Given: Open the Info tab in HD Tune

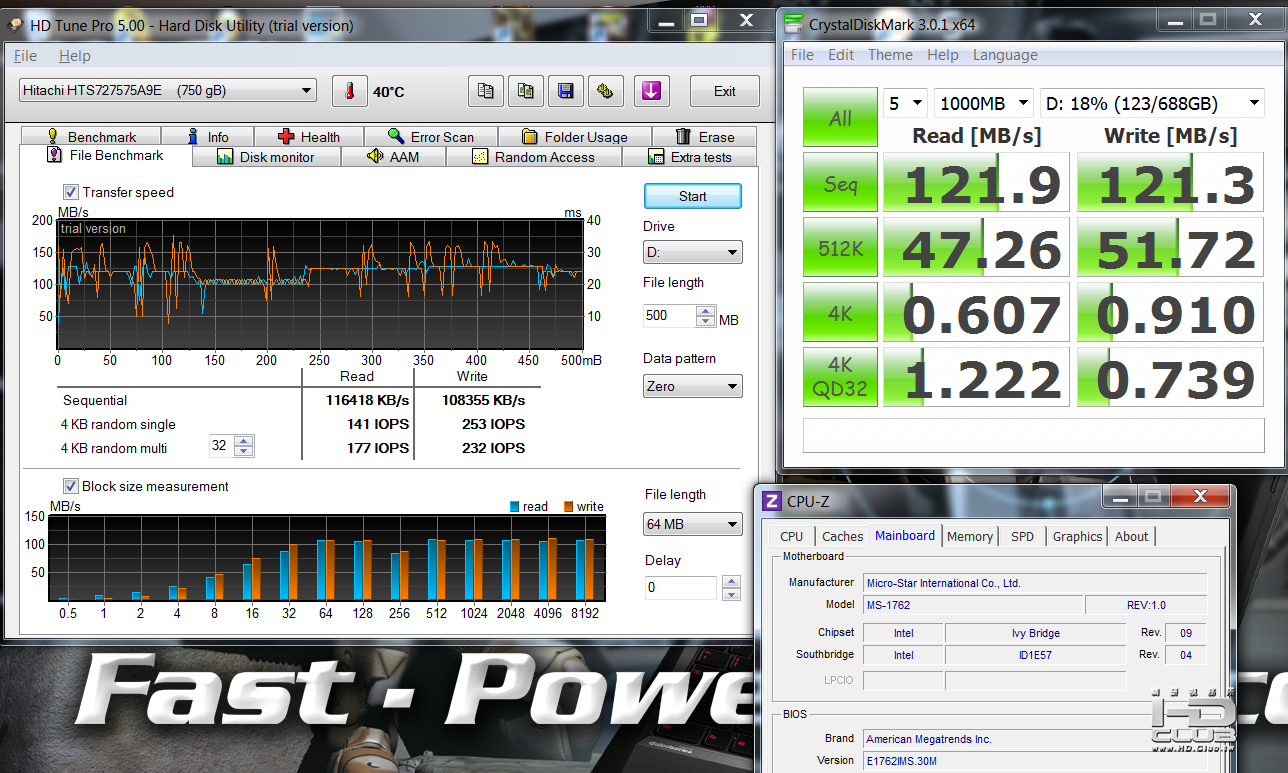Looking at the screenshot, I should [x=208, y=137].
